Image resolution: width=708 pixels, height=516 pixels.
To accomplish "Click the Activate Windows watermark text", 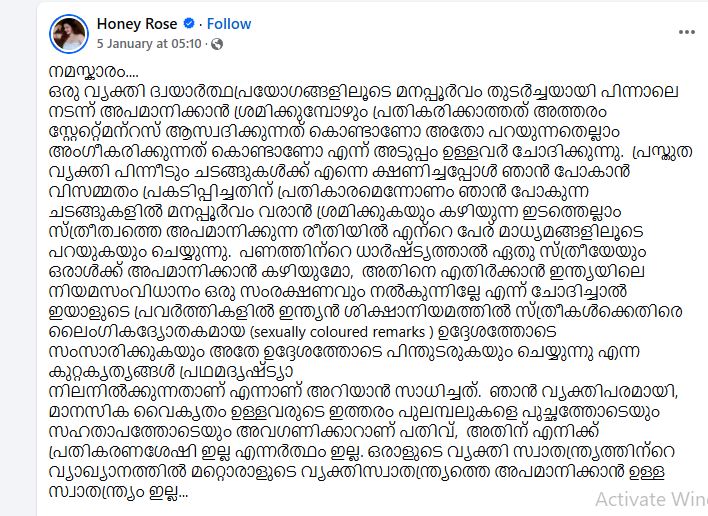I will click(x=649, y=498).
